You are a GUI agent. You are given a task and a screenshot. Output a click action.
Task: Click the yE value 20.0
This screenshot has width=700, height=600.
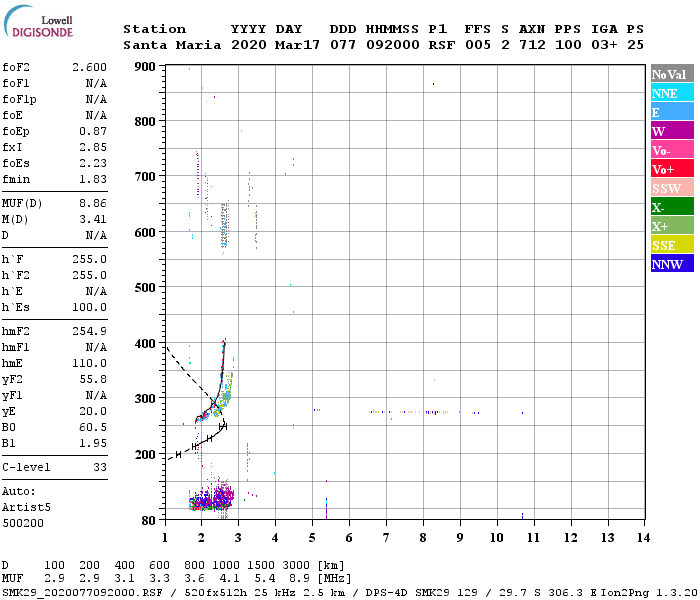click(93, 411)
